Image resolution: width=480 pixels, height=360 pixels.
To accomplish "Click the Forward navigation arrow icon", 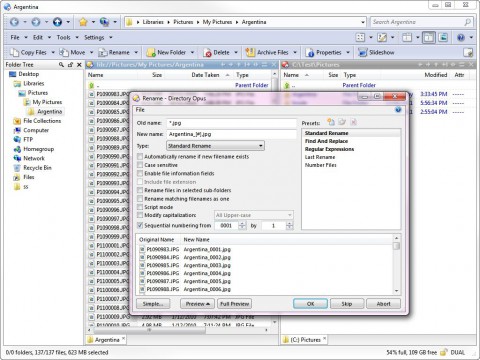I will pyautogui.click(x=36, y=22).
